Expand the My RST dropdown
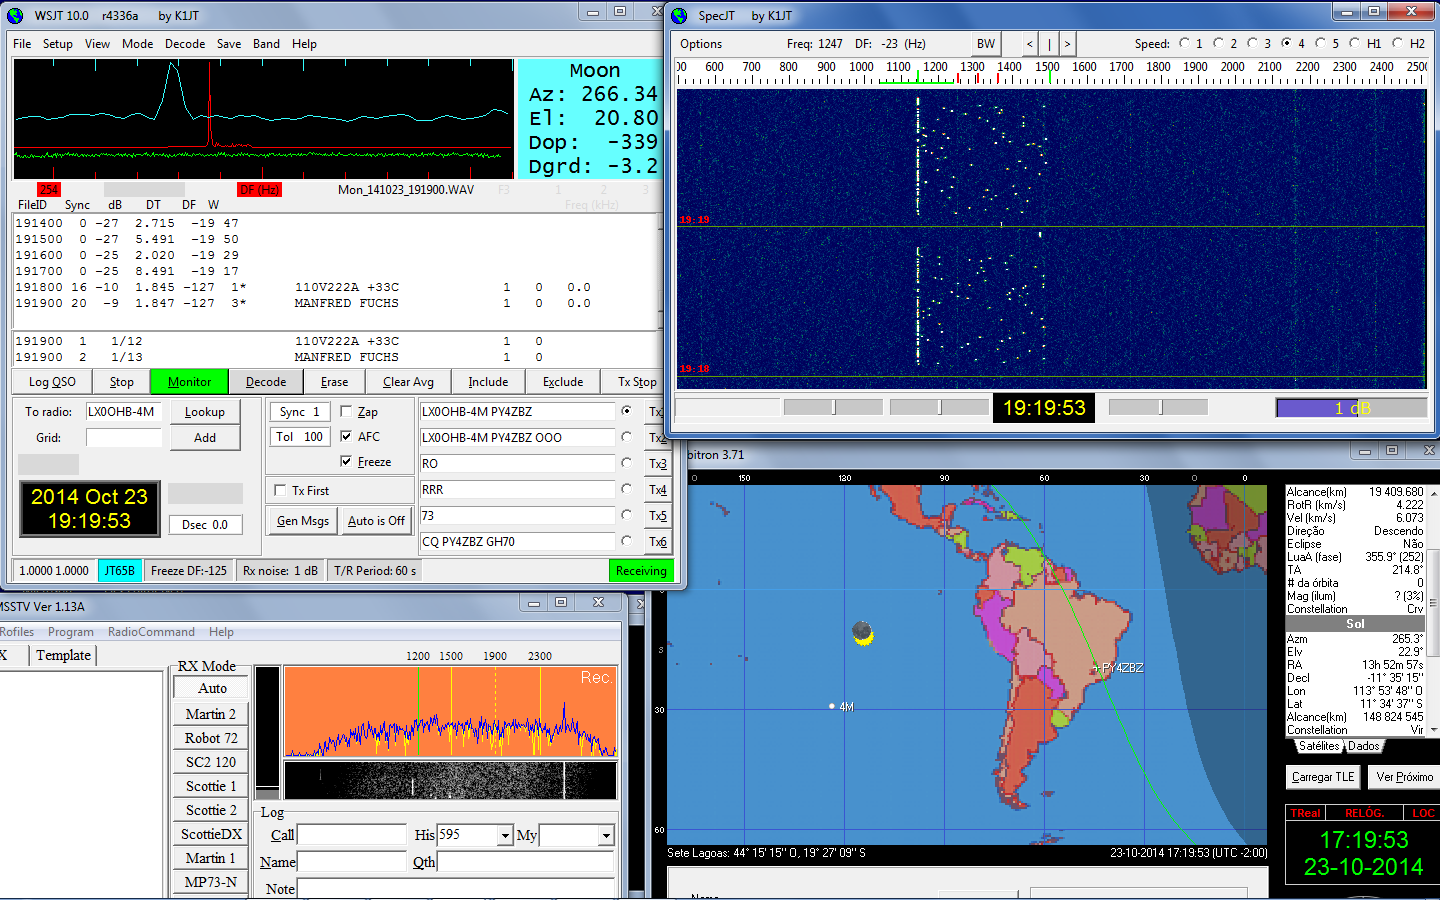This screenshot has height=900, width=1440. tap(605, 835)
